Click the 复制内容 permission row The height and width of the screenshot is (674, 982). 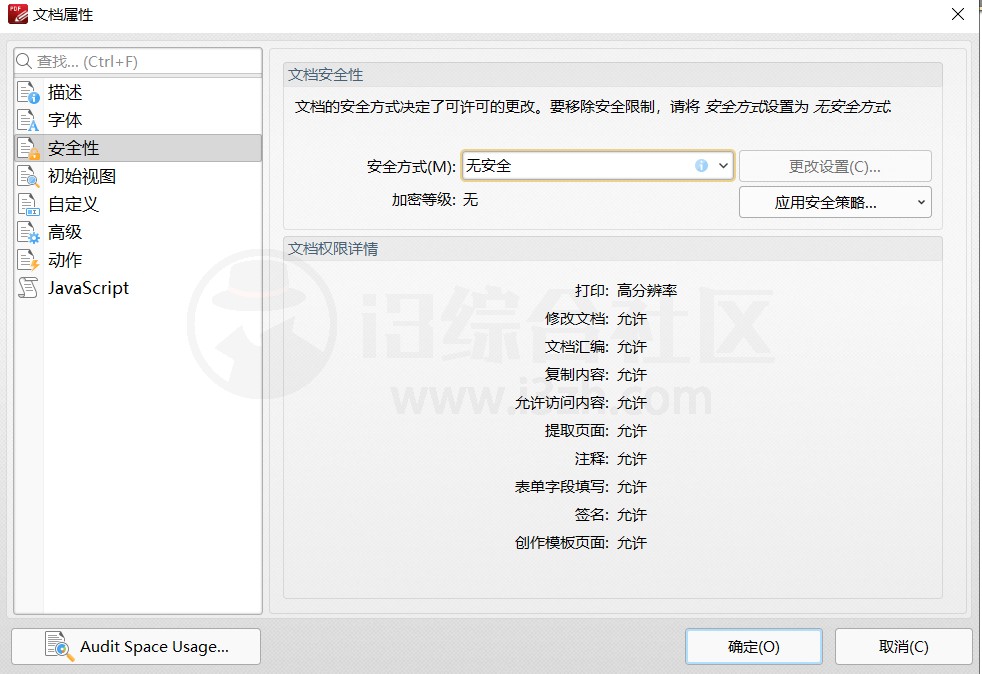[596, 375]
